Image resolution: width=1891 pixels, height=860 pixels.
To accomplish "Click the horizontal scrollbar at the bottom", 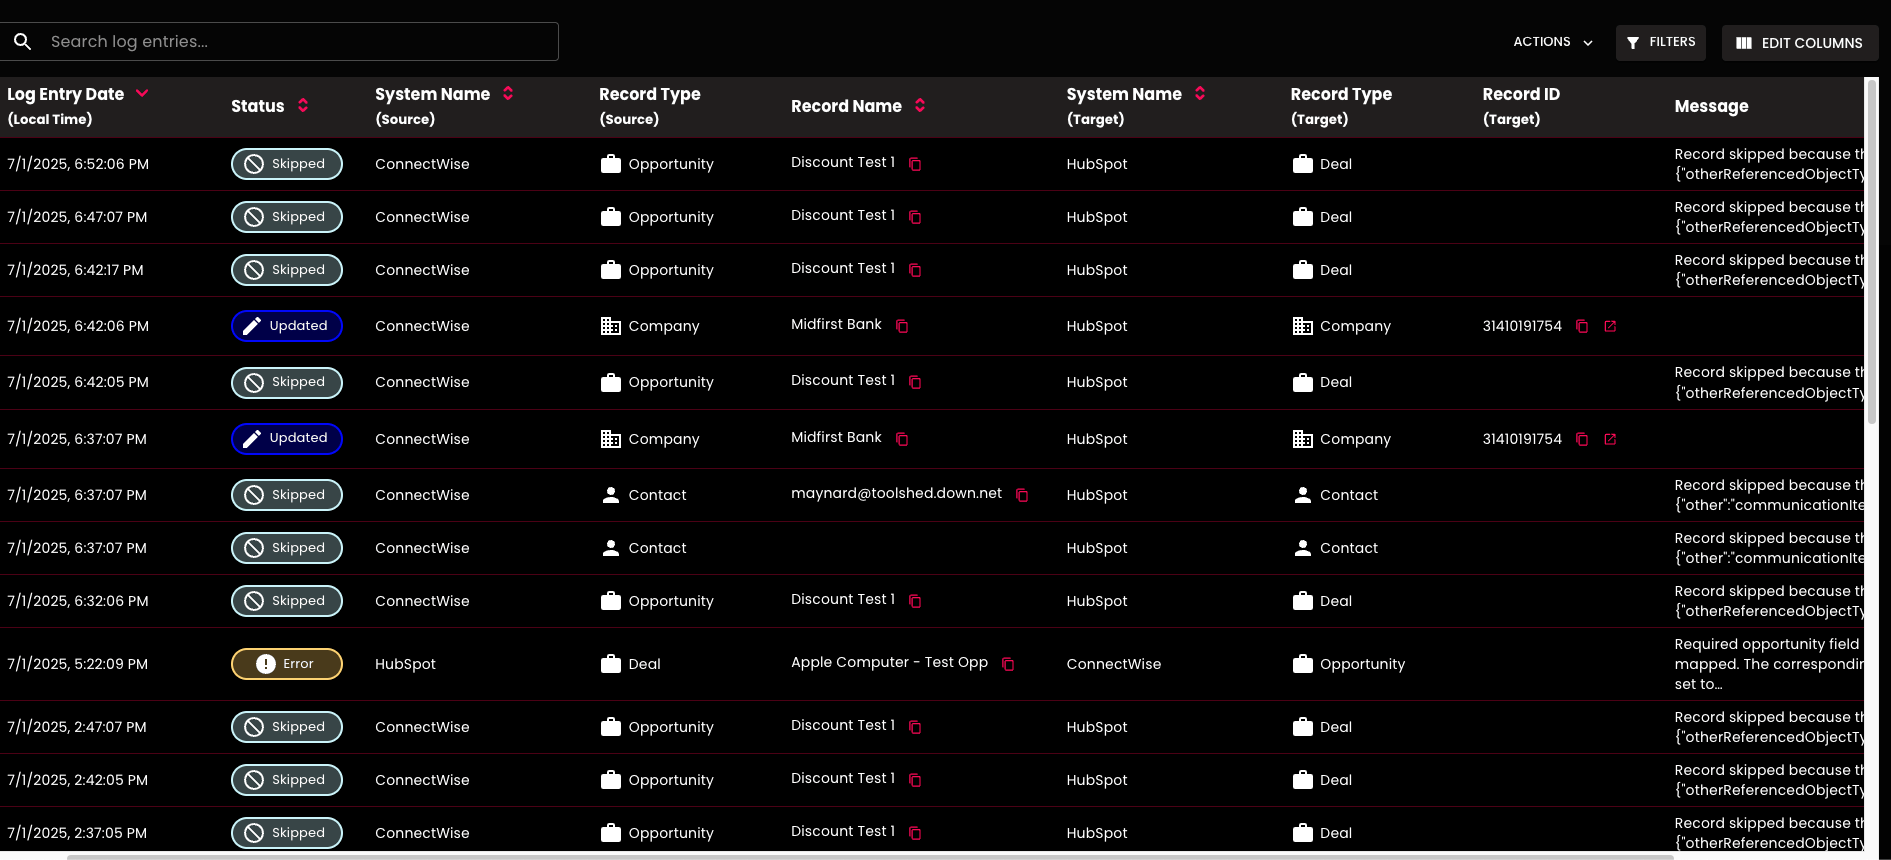I will pyautogui.click(x=870, y=856).
